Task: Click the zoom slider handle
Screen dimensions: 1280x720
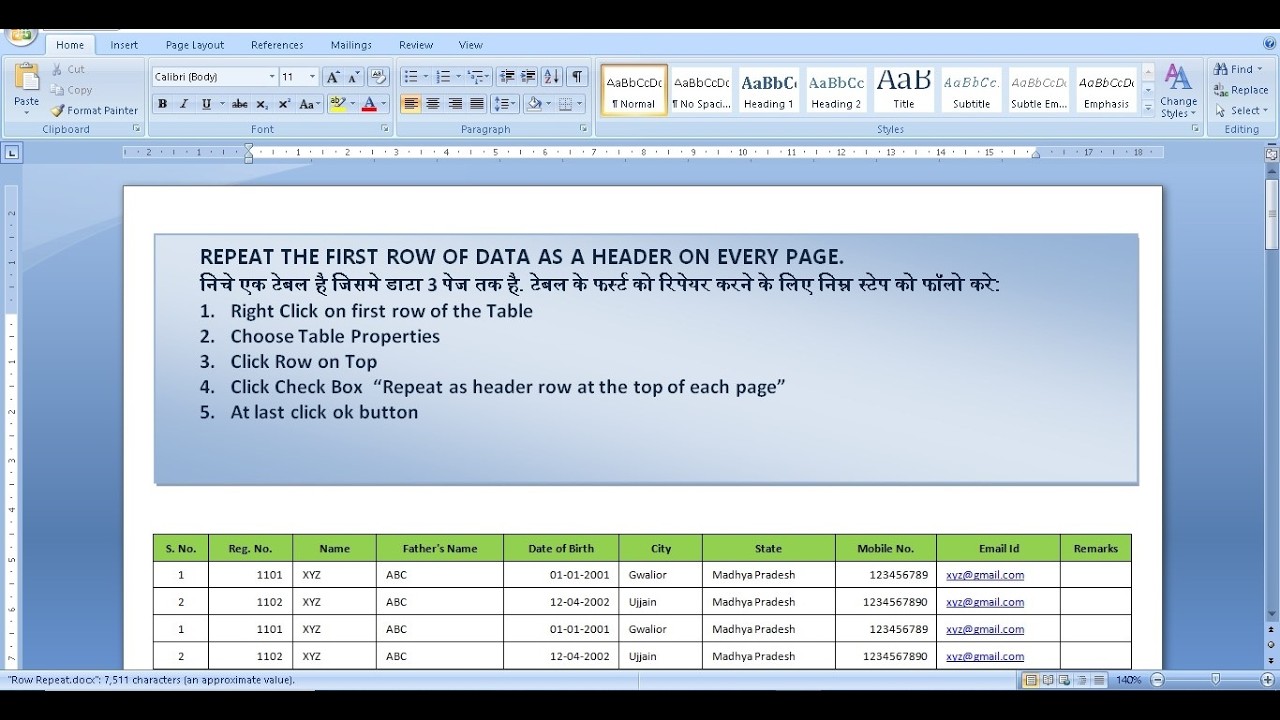Action: 1216,680
